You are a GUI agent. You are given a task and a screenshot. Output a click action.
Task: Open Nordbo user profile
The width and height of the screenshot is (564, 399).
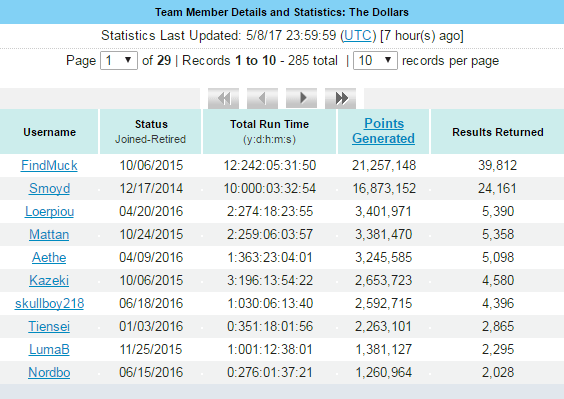(49, 373)
